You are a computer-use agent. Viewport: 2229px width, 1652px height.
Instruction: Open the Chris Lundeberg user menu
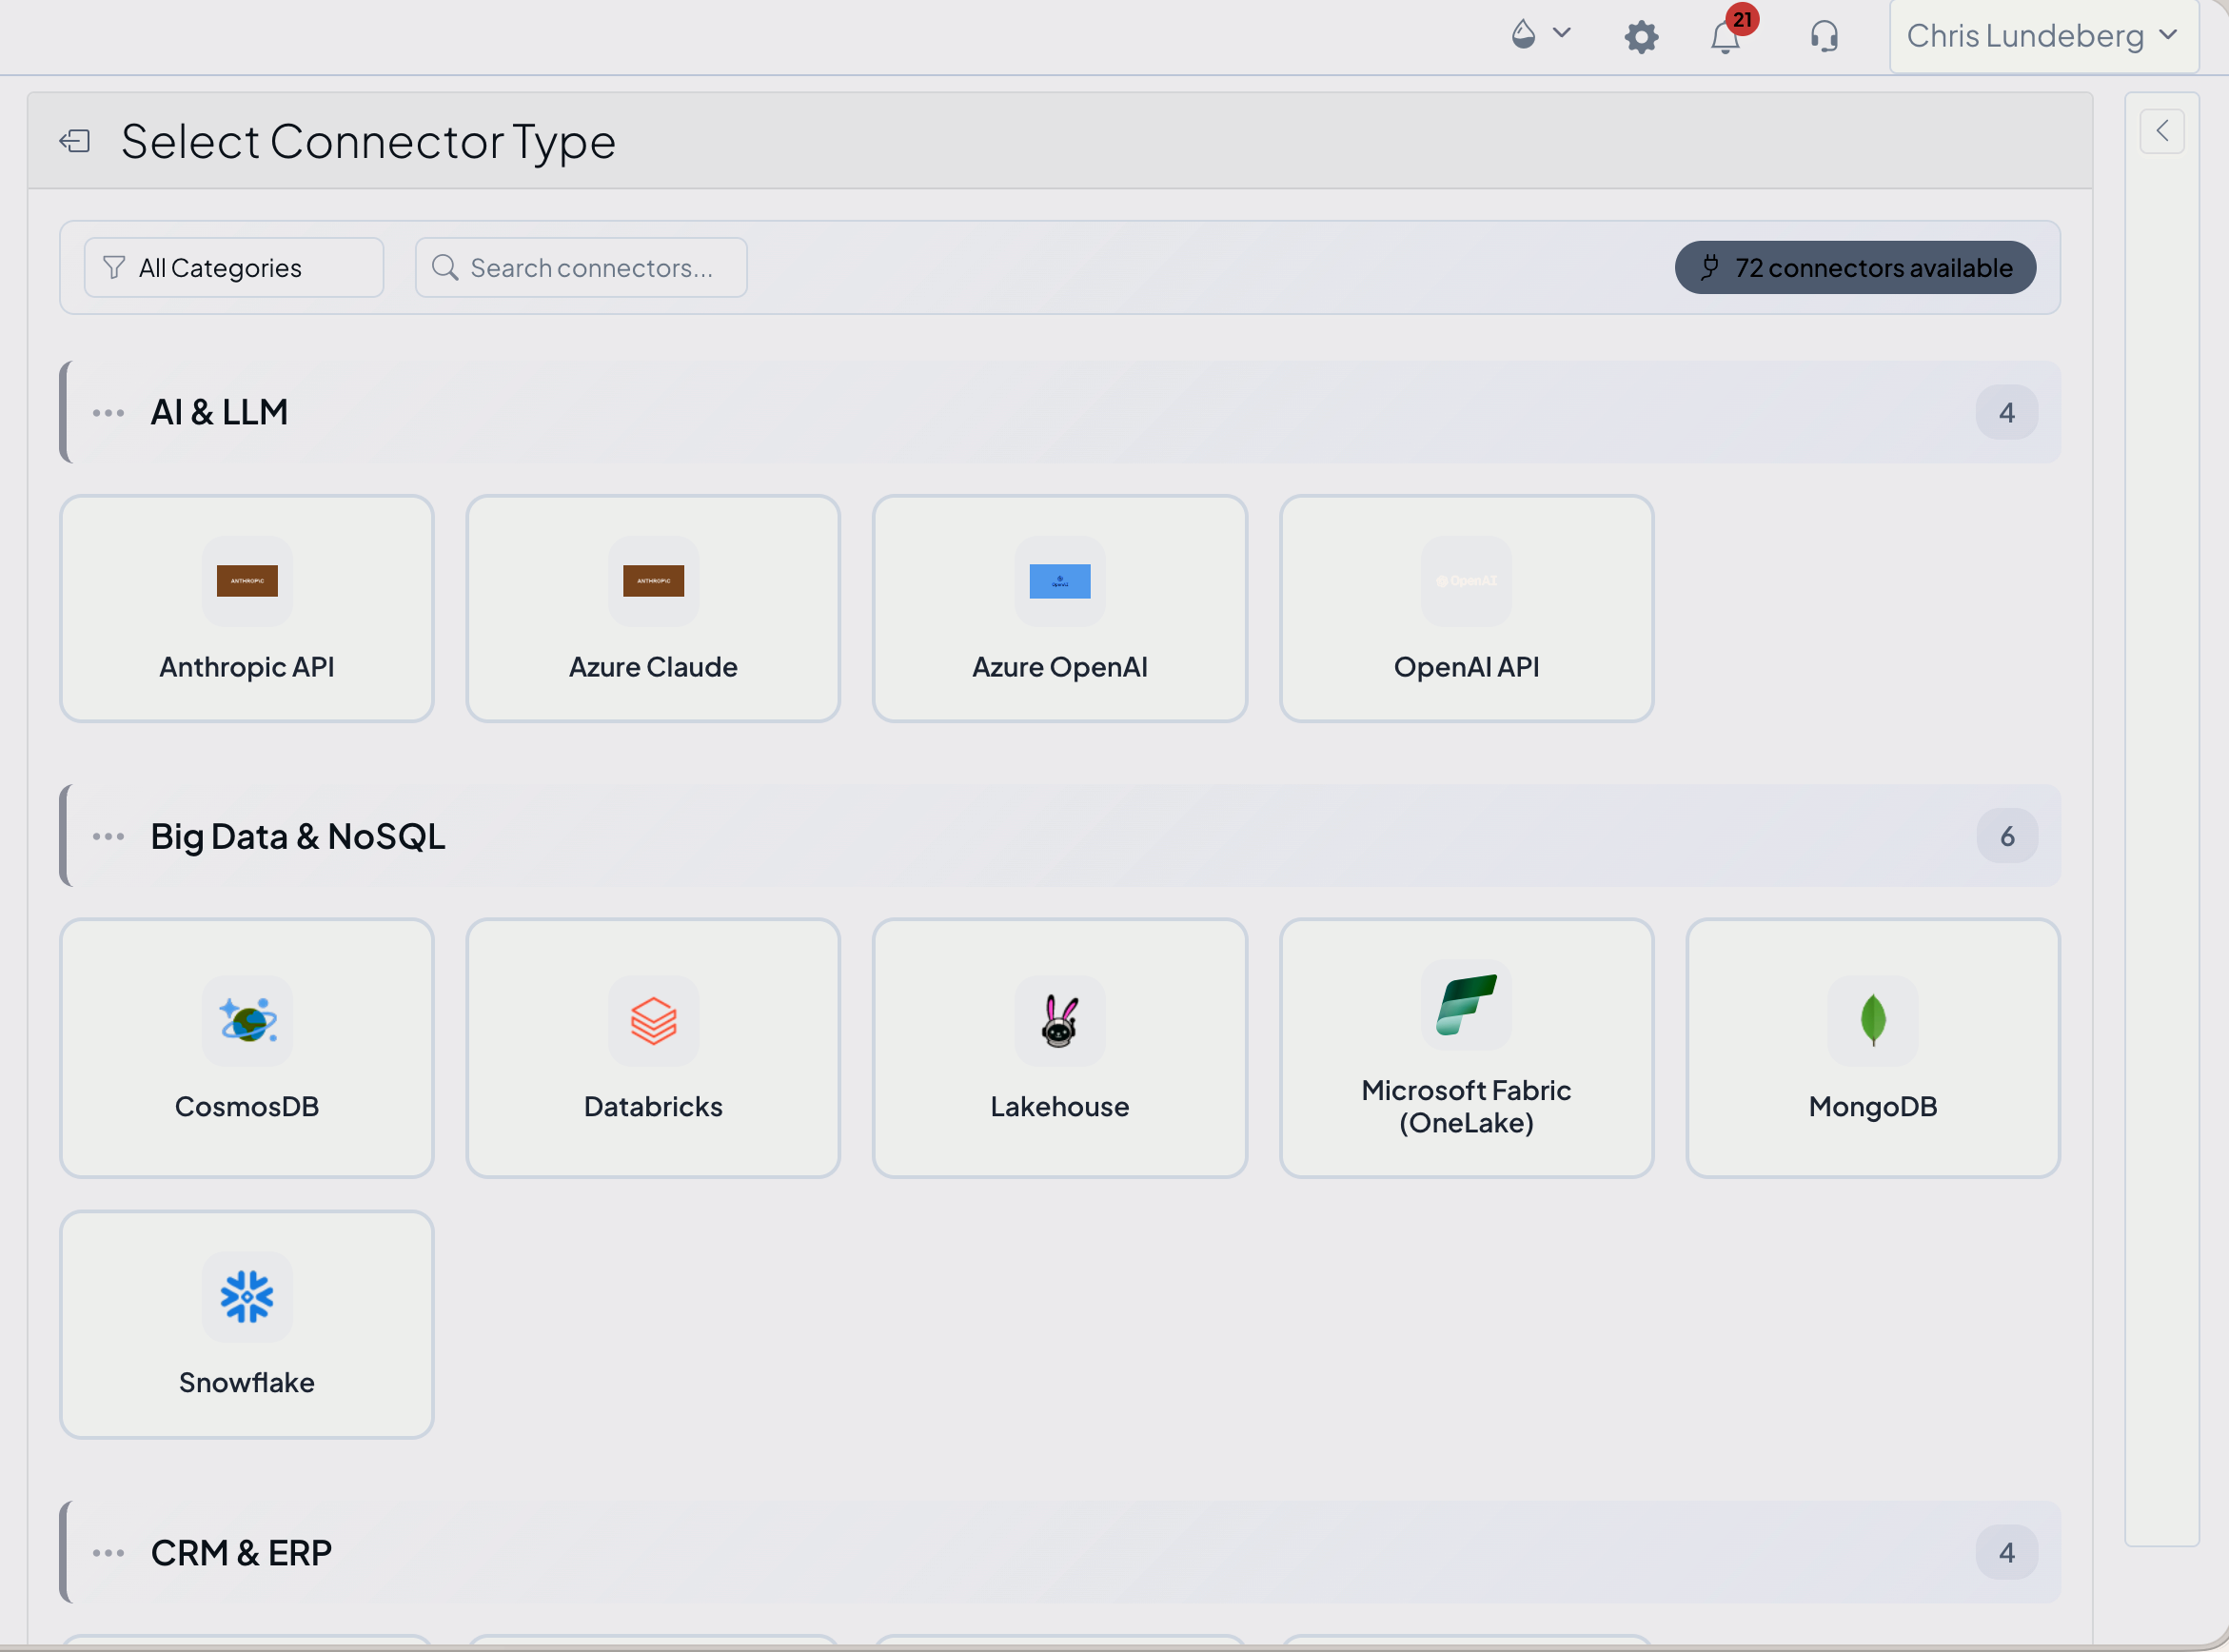point(2043,36)
